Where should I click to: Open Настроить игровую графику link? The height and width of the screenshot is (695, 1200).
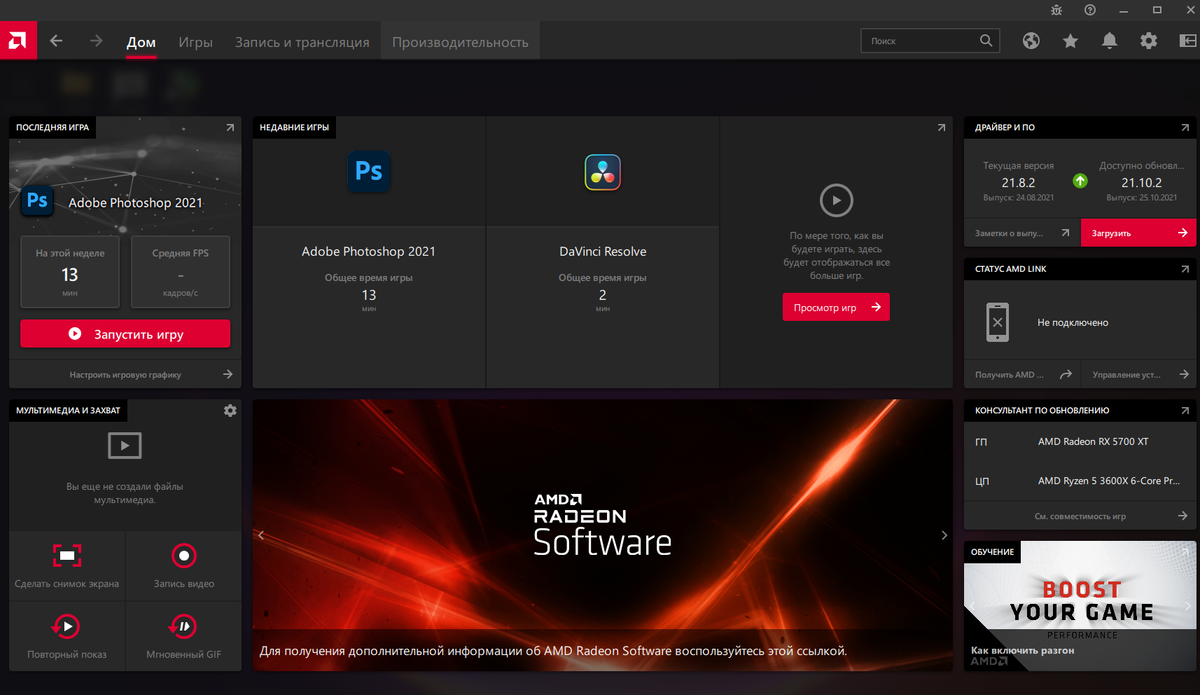(x=125, y=374)
